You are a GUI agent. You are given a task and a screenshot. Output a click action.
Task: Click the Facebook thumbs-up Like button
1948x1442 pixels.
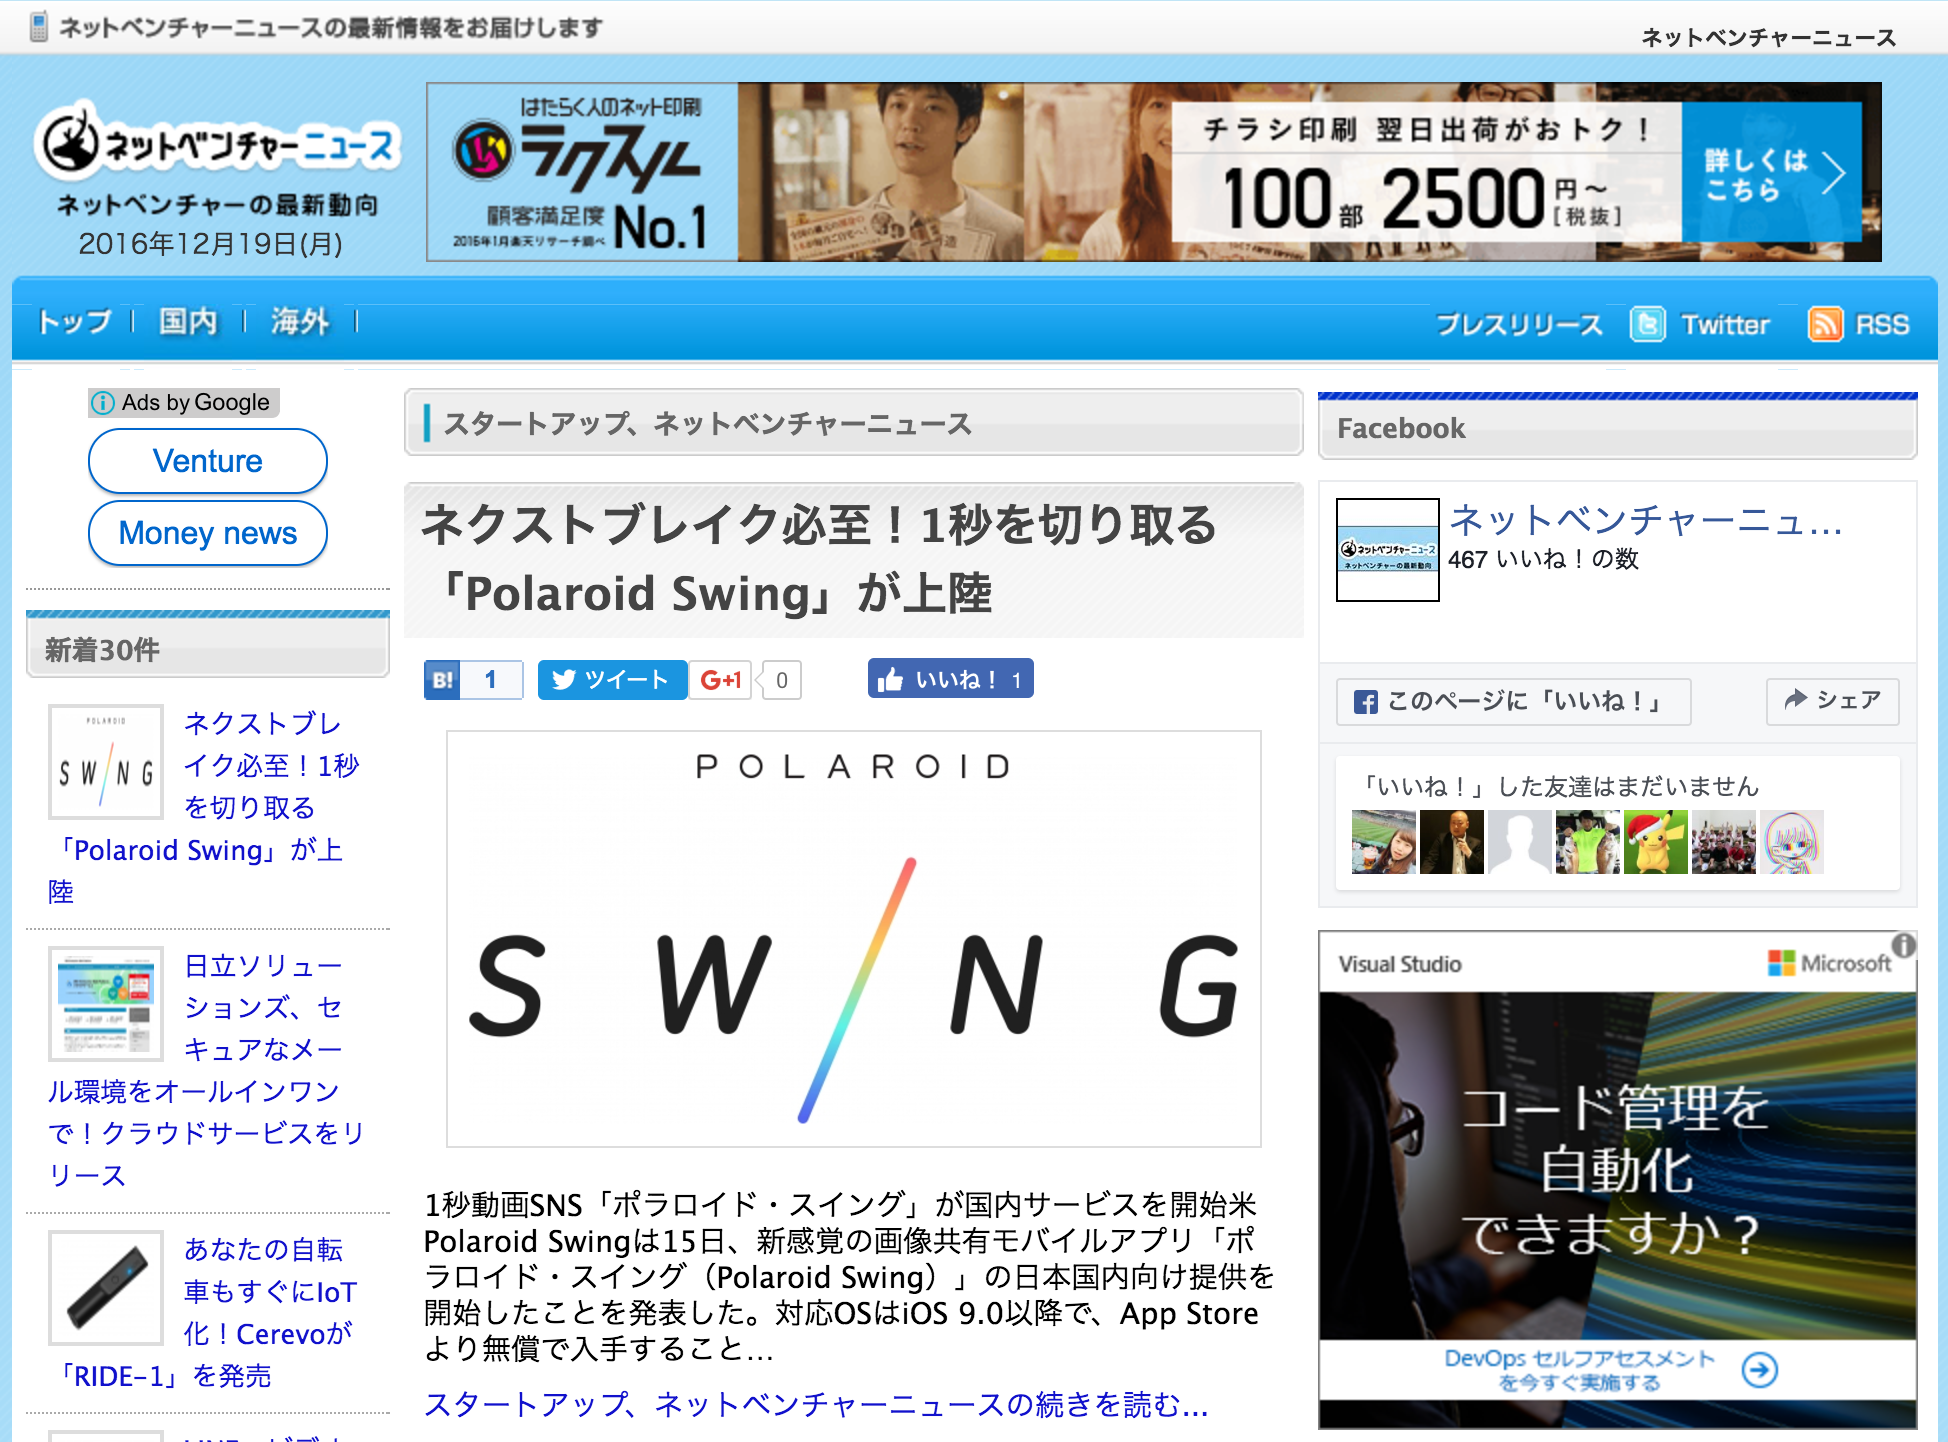click(950, 680)
